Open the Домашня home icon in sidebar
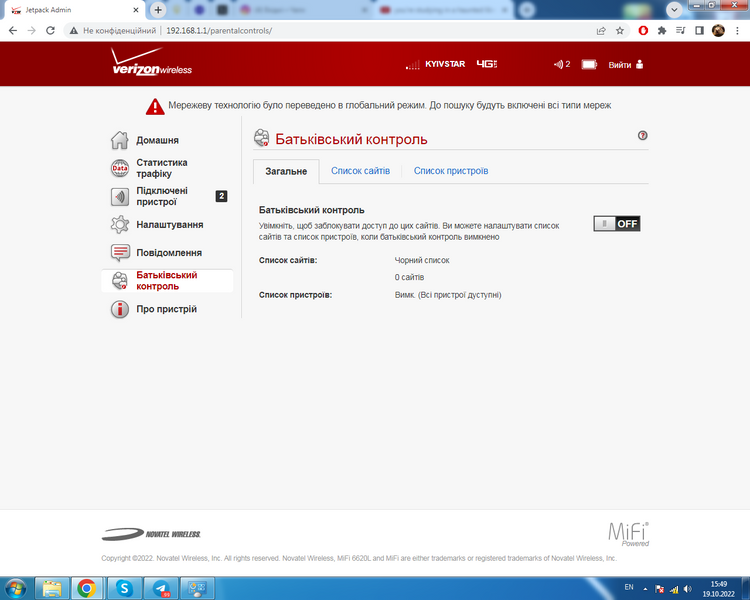The height and width of the screenshot is (600, 750). tap(120, 140)
